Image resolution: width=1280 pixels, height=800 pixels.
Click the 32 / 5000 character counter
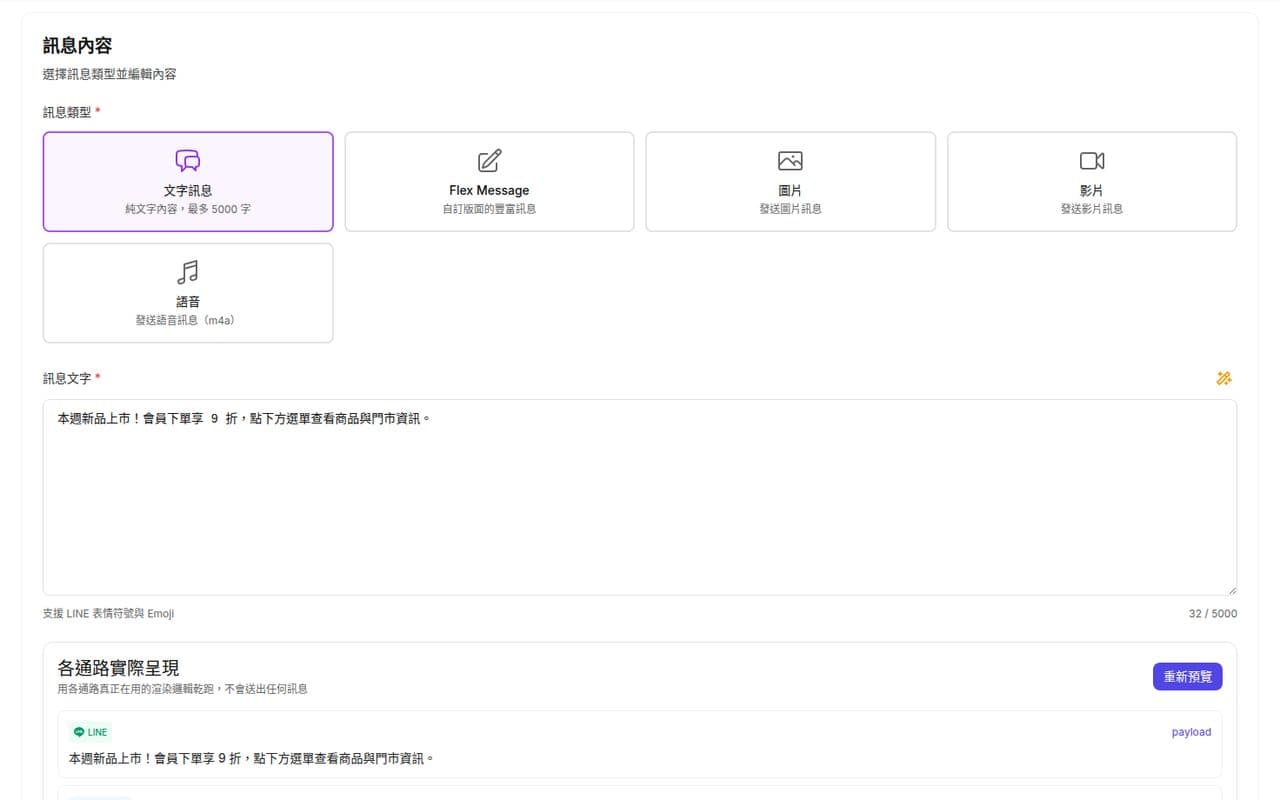point(1213,613)
